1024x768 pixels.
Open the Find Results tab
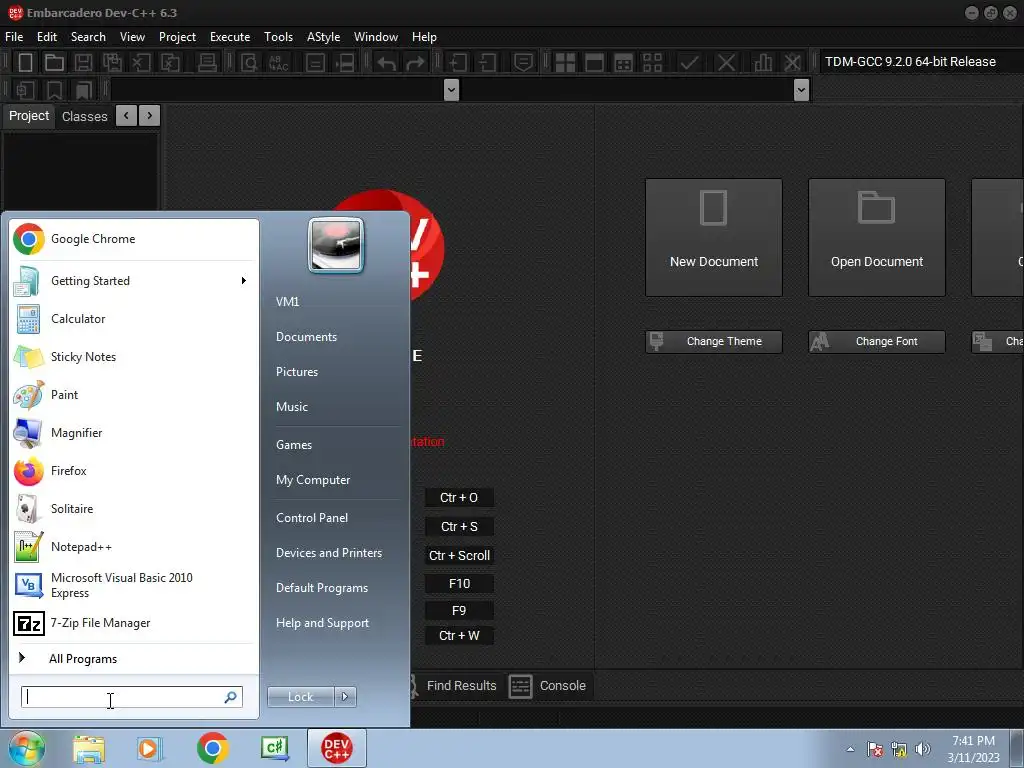coord(453,686)
